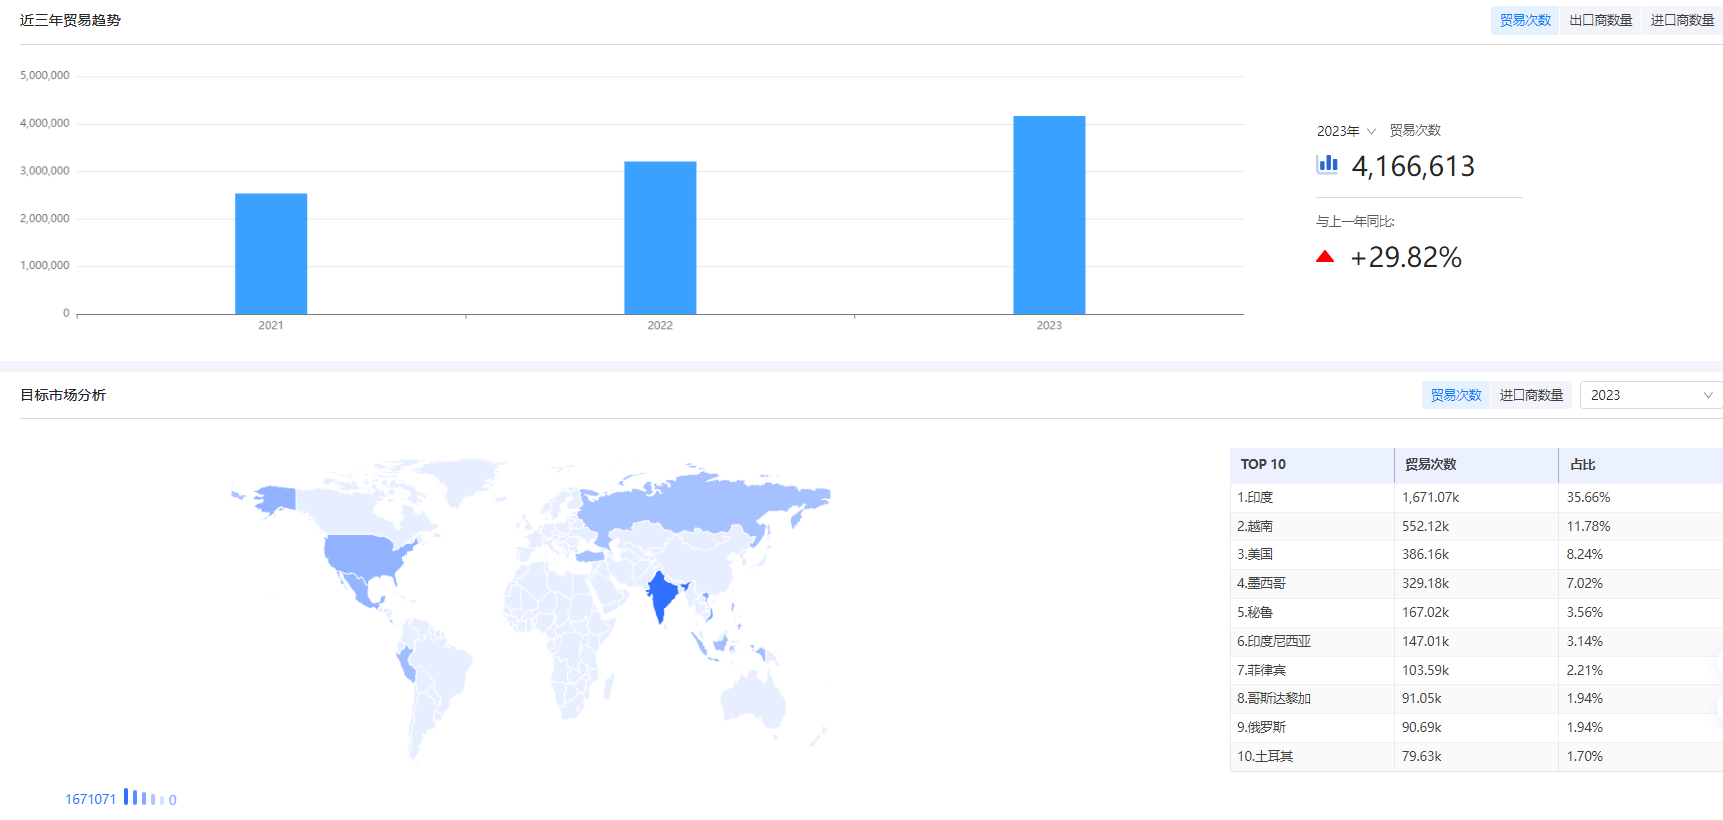Click the red upward triangle growth icon
The image size is (1723, 820).
1325,257
